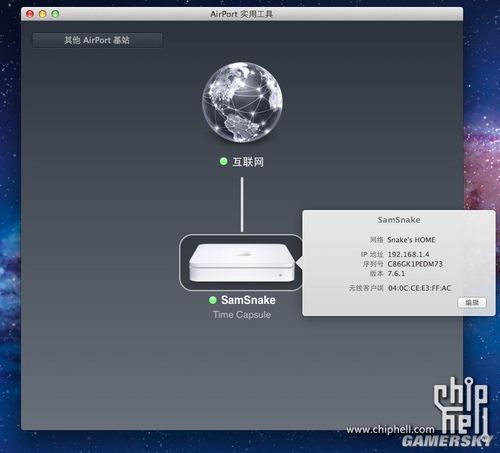Select the Time Capsule device icon
The height and width of the screenshot is (453, 500).
(242, 262)
